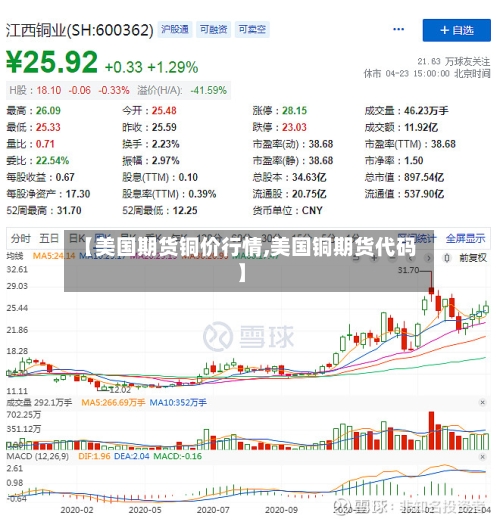Click the H股 price 18.10

[49, 90]
